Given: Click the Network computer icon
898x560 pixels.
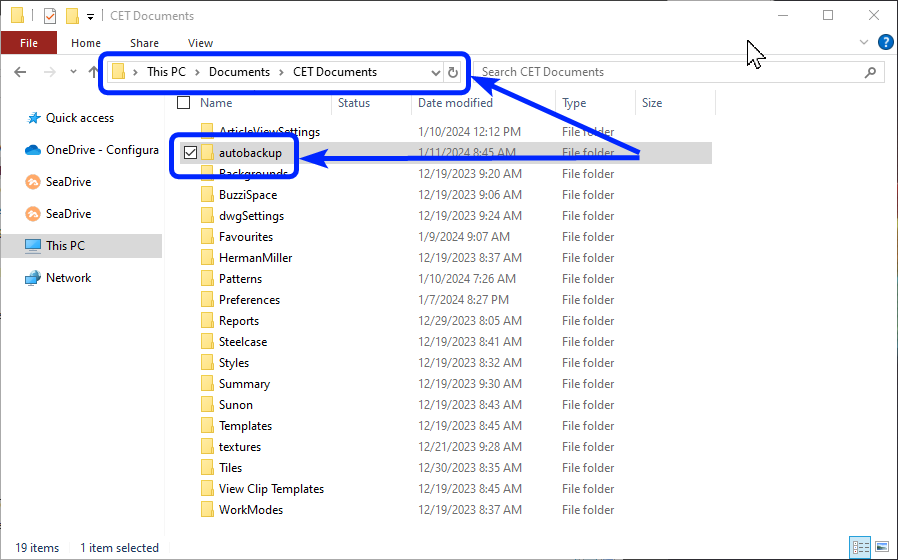Looking at the screenshot, I should (33, 278).
